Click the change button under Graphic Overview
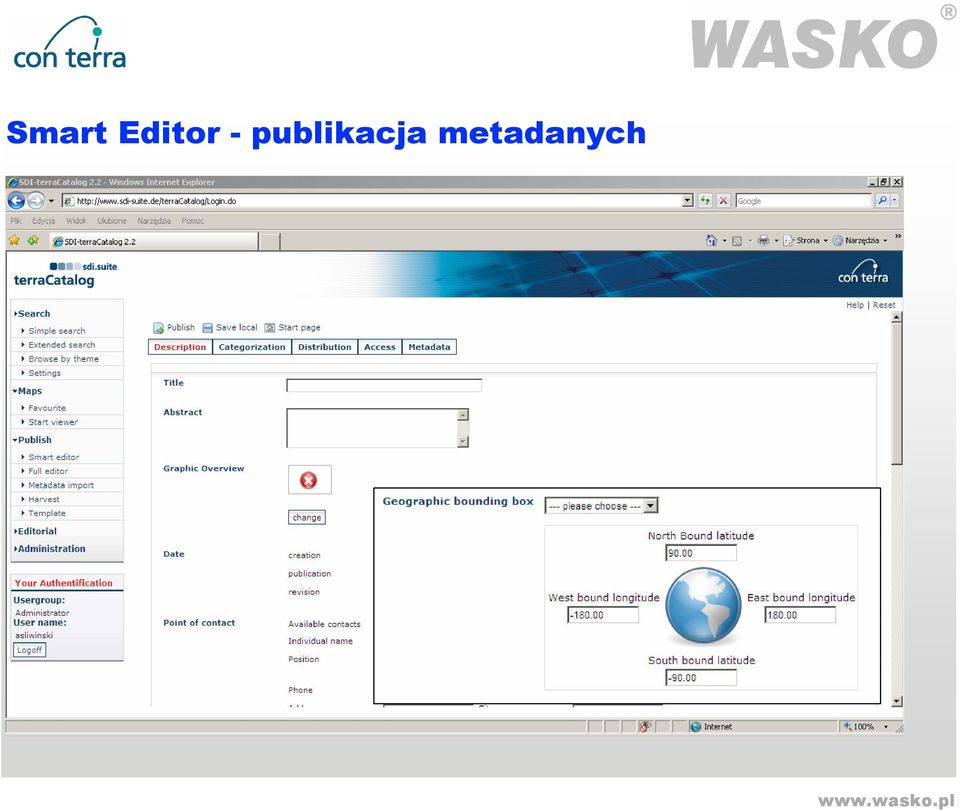This screenshot has width=960, height=812. pyautogui.click(x=307, y=517)
